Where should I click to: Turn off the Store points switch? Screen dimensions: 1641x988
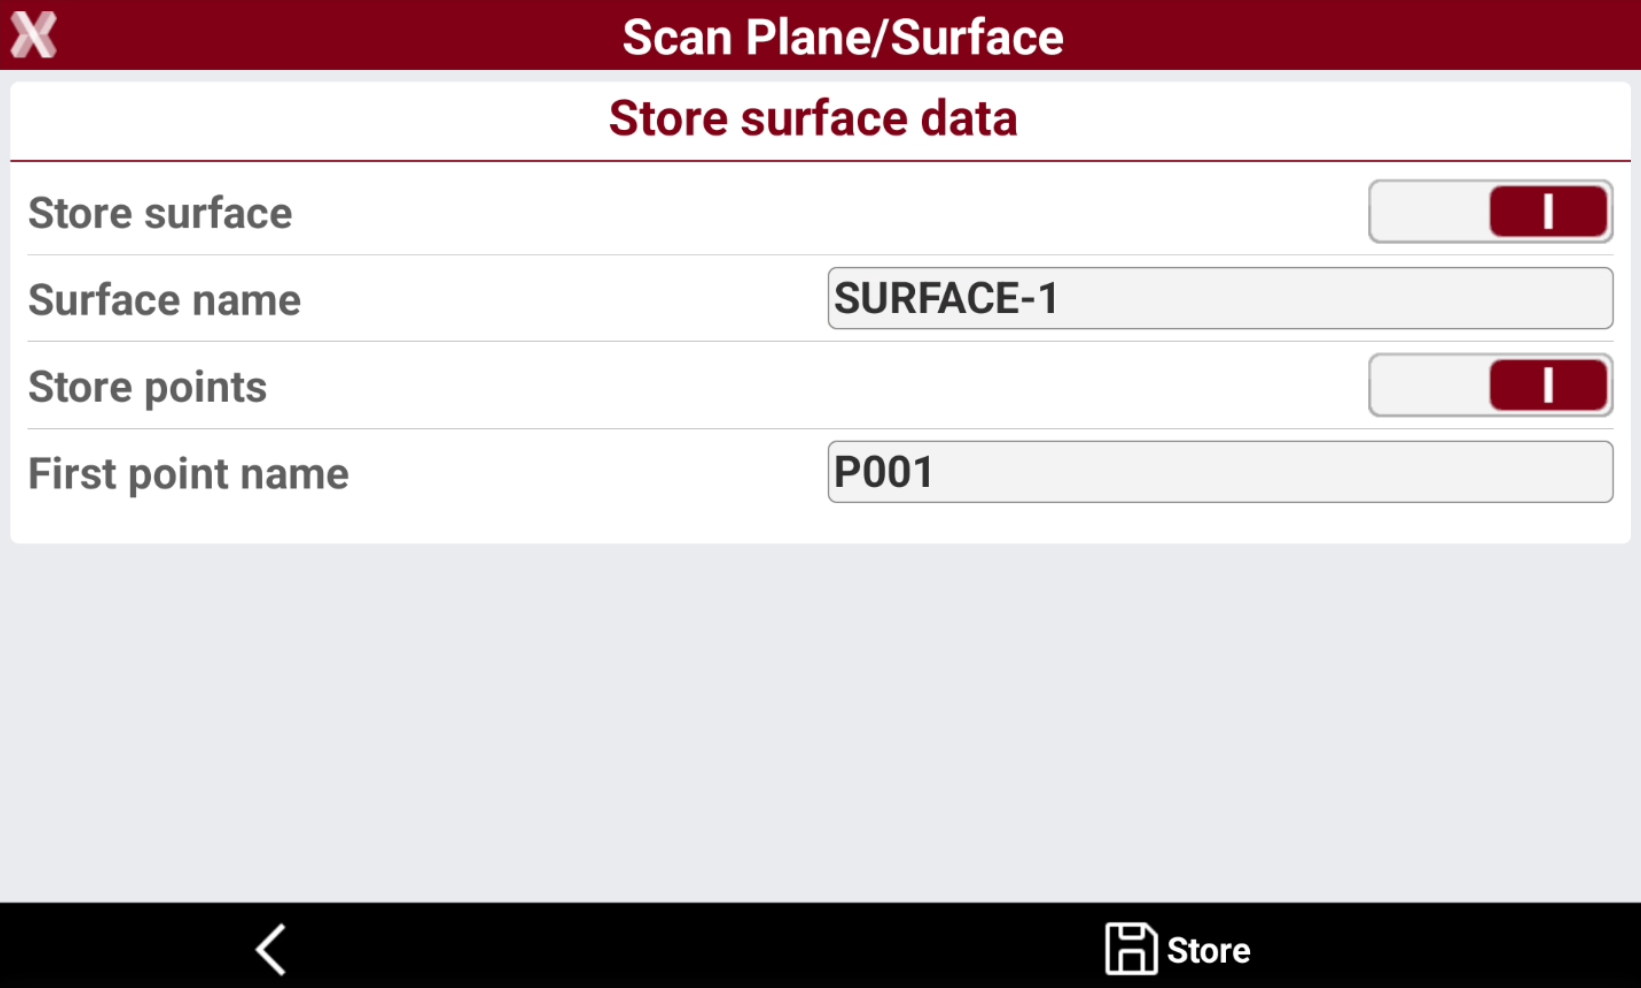(x=1490, y=385)
